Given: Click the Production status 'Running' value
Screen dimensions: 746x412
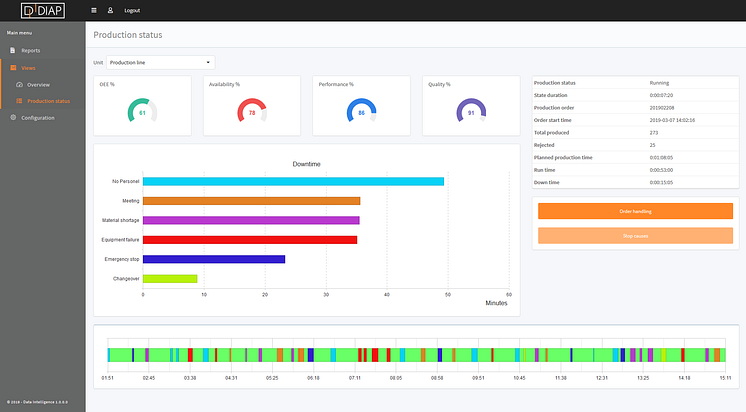Looking at the screenshot, I should (x=659, y=83).
